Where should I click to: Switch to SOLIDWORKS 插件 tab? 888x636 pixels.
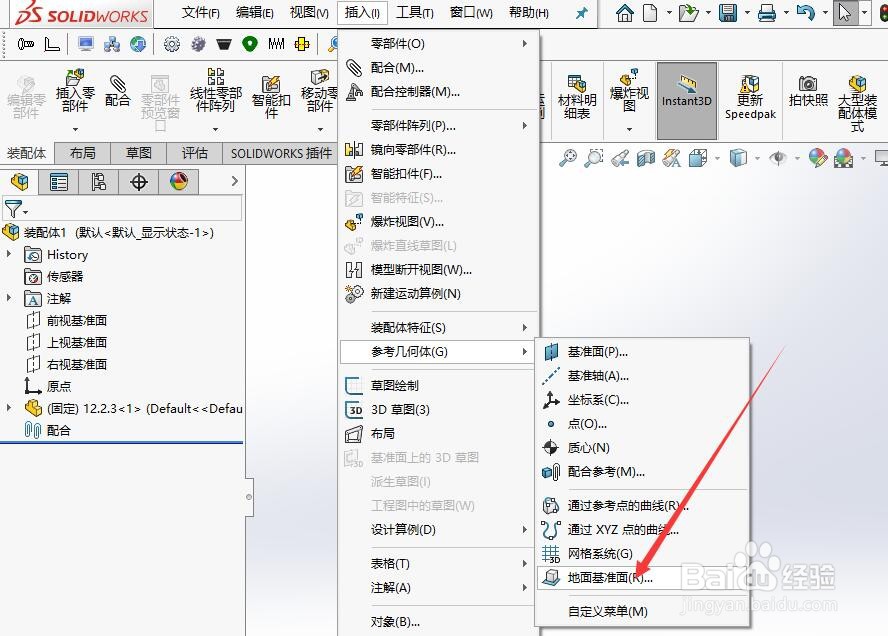(281, 153)
